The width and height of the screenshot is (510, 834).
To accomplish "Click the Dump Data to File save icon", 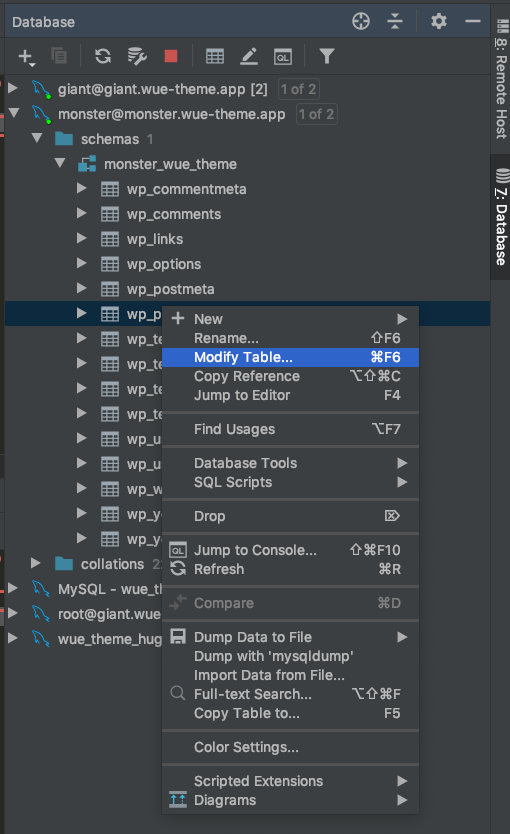I will [178, 636].
